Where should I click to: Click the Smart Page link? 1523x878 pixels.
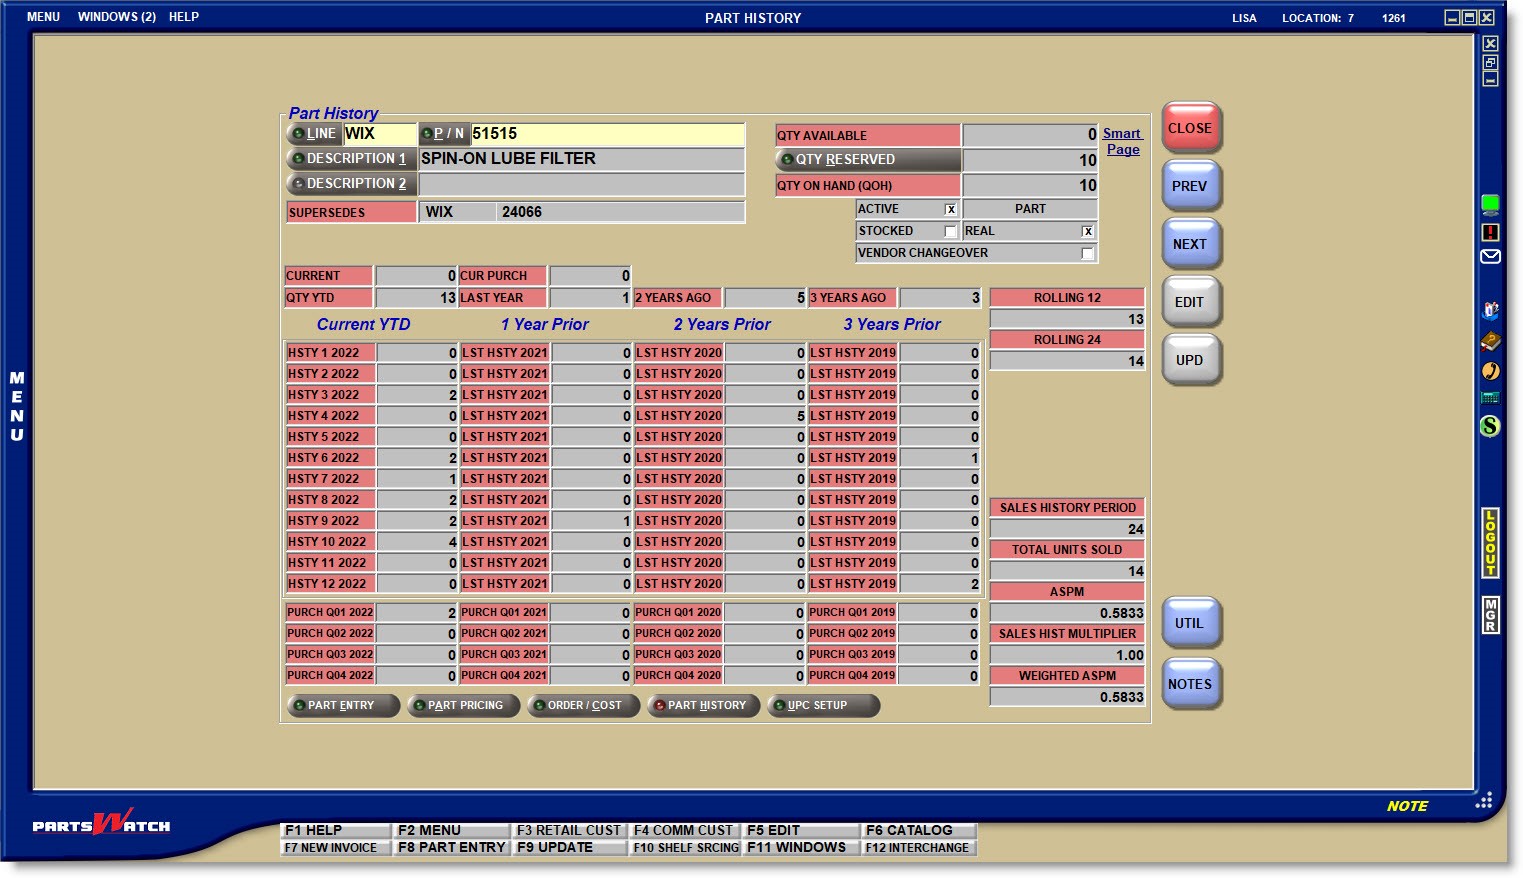pos(1122,141)
